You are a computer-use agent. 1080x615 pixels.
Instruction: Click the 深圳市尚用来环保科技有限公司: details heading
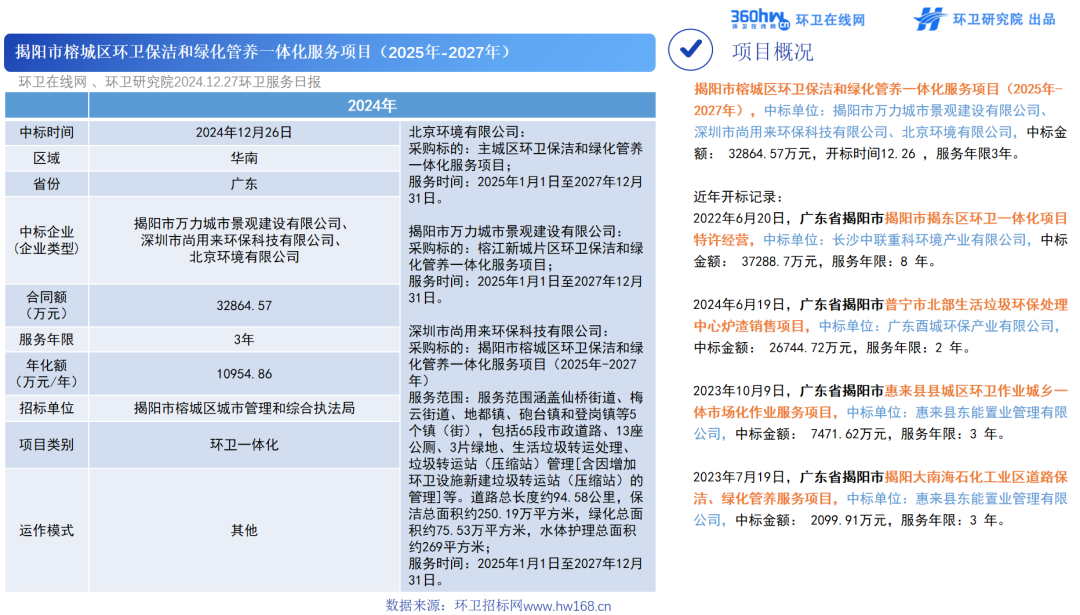pyautogui.click(x=509, y=331)
